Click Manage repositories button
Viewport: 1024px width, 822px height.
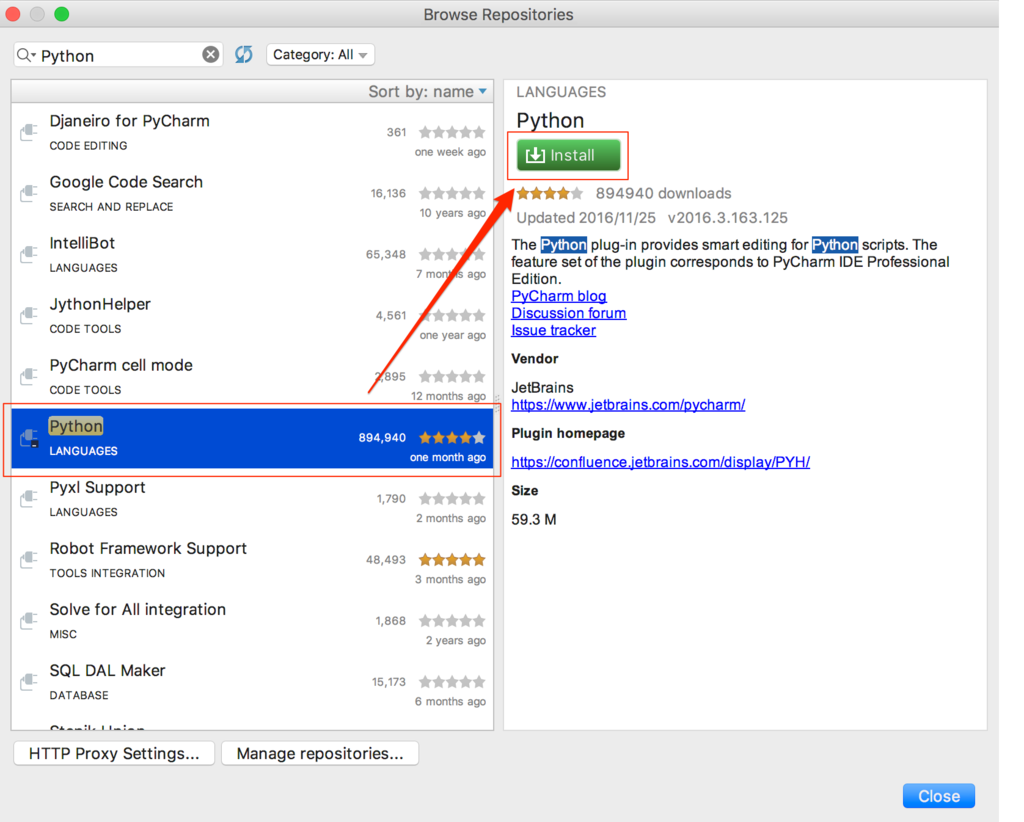(320, 753)
